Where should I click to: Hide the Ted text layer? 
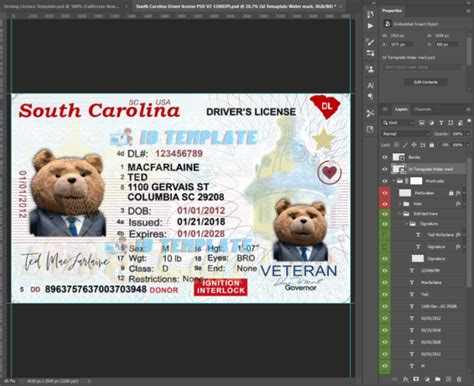[x=385, y=294]
